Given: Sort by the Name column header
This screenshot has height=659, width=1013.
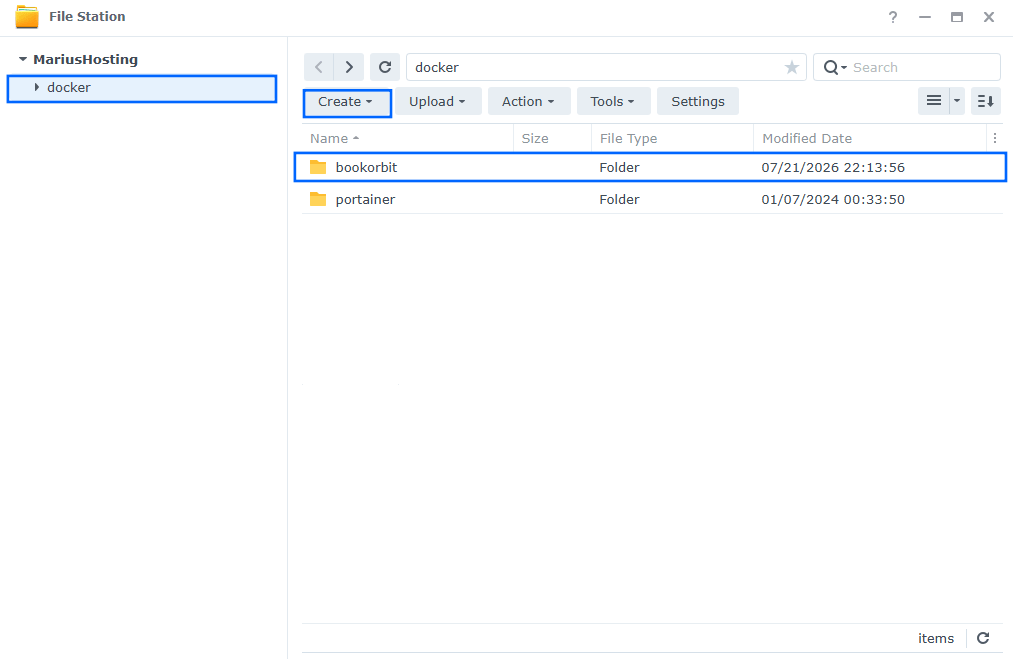Looking at the screenshot, I should (408, 138).
